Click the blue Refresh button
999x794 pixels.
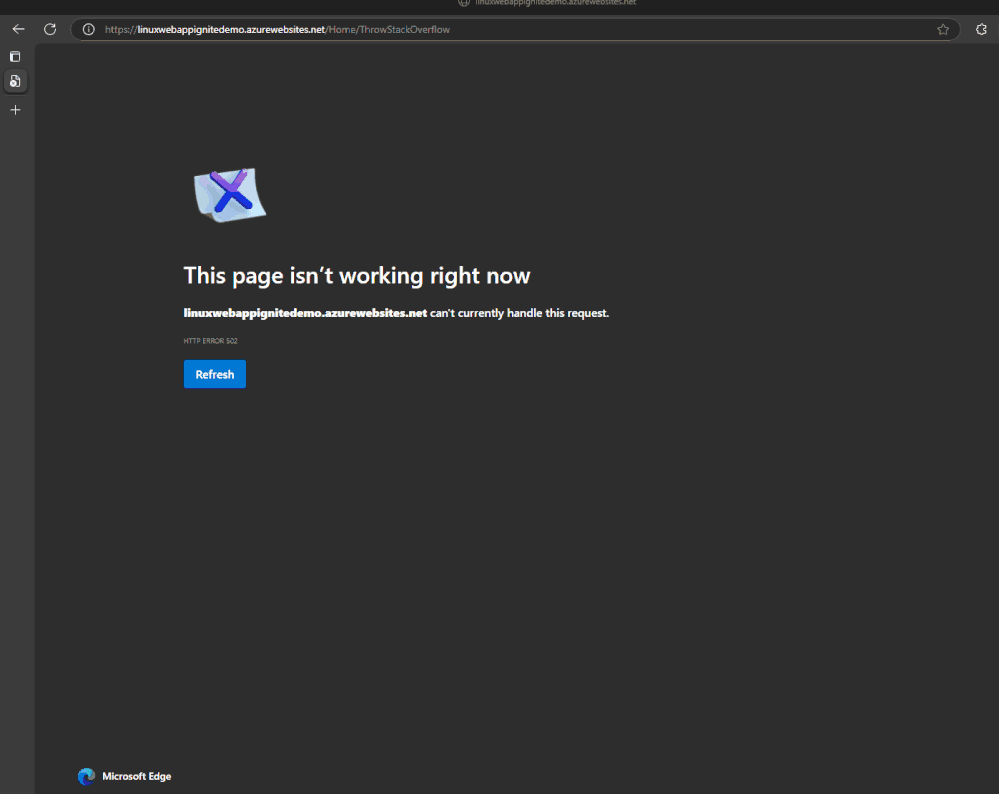215,374
